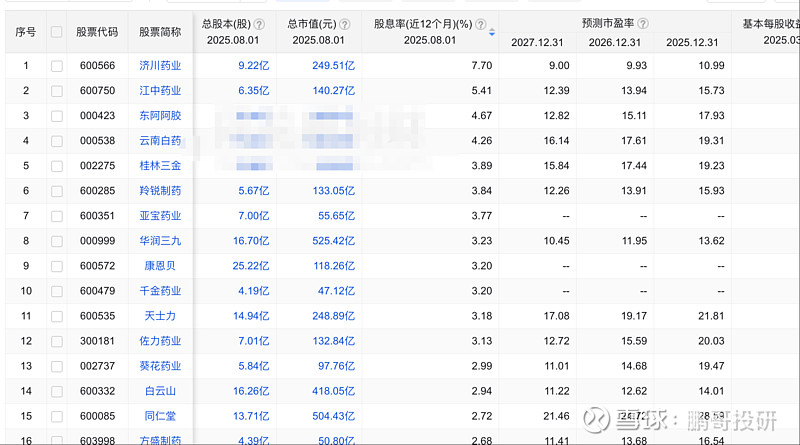The image size is (800, 445).
Task: Select dividend yield value 7.70
Action: (482, 65)
